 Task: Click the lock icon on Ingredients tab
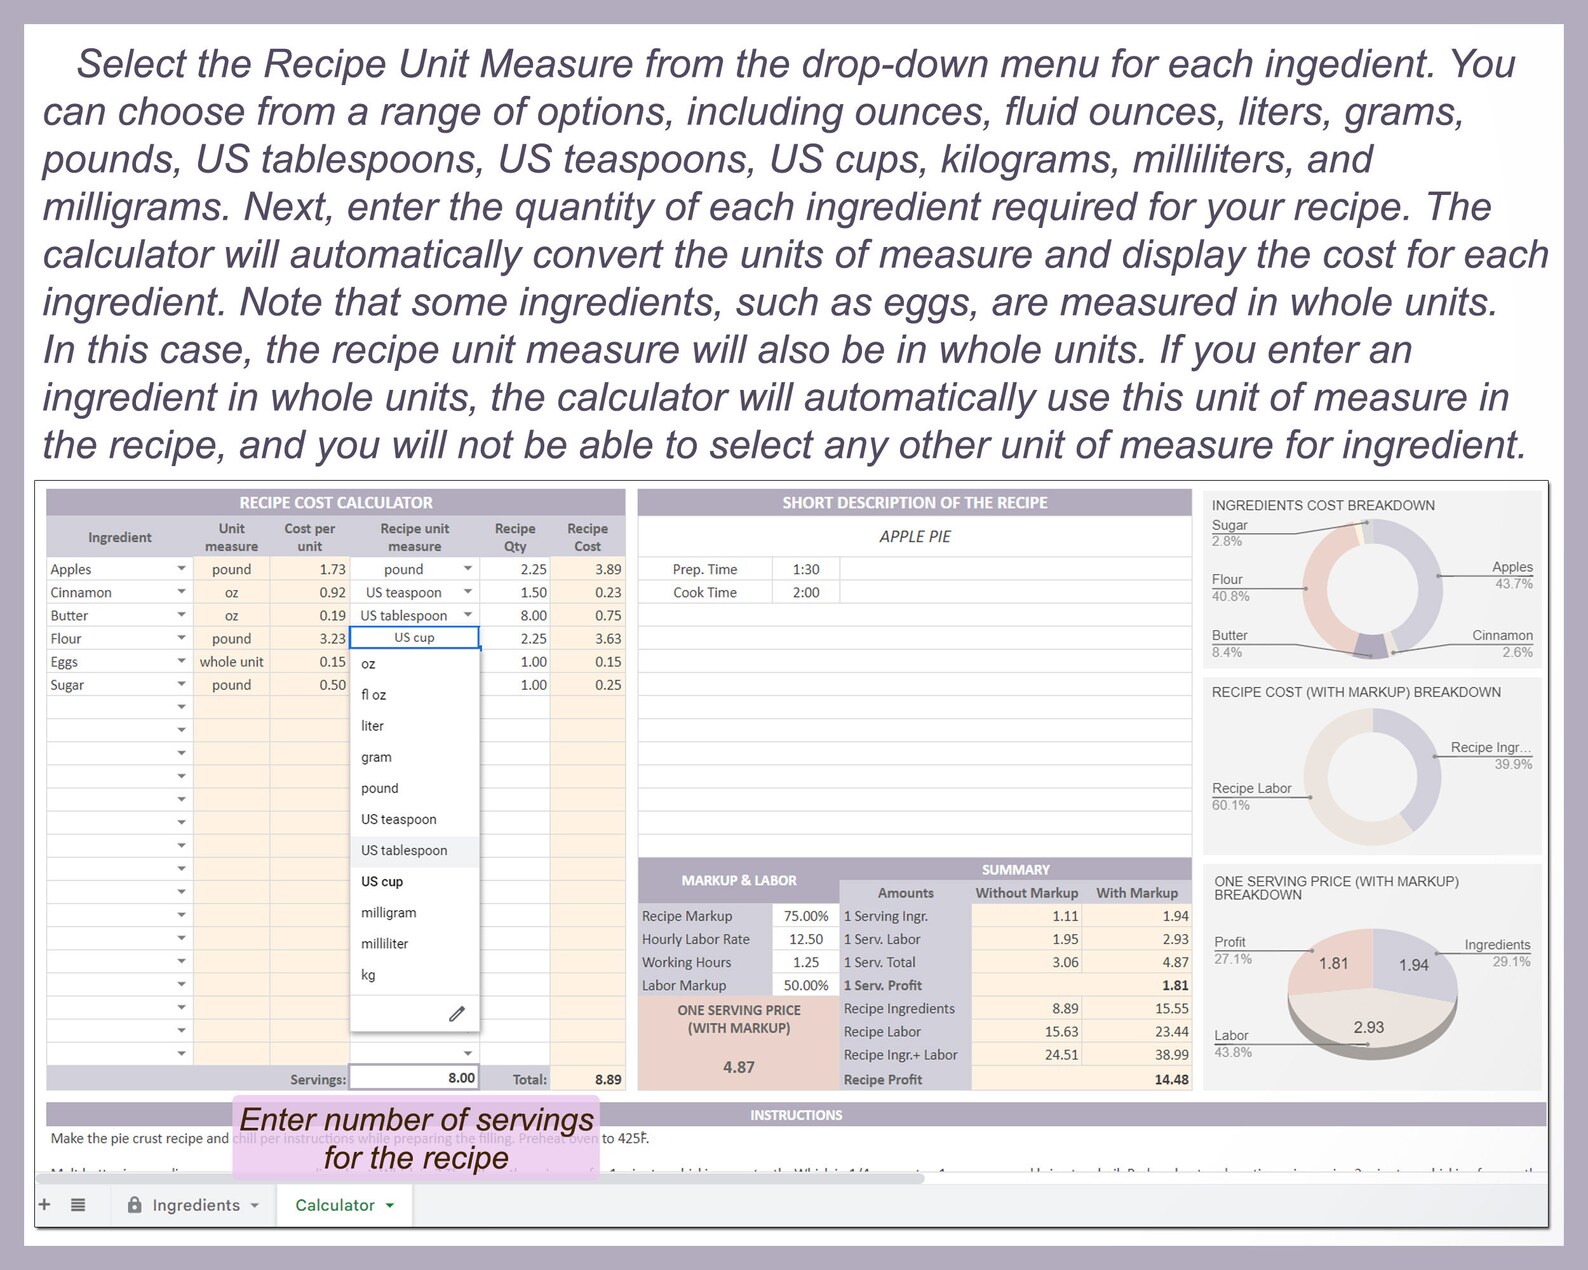134,1205
